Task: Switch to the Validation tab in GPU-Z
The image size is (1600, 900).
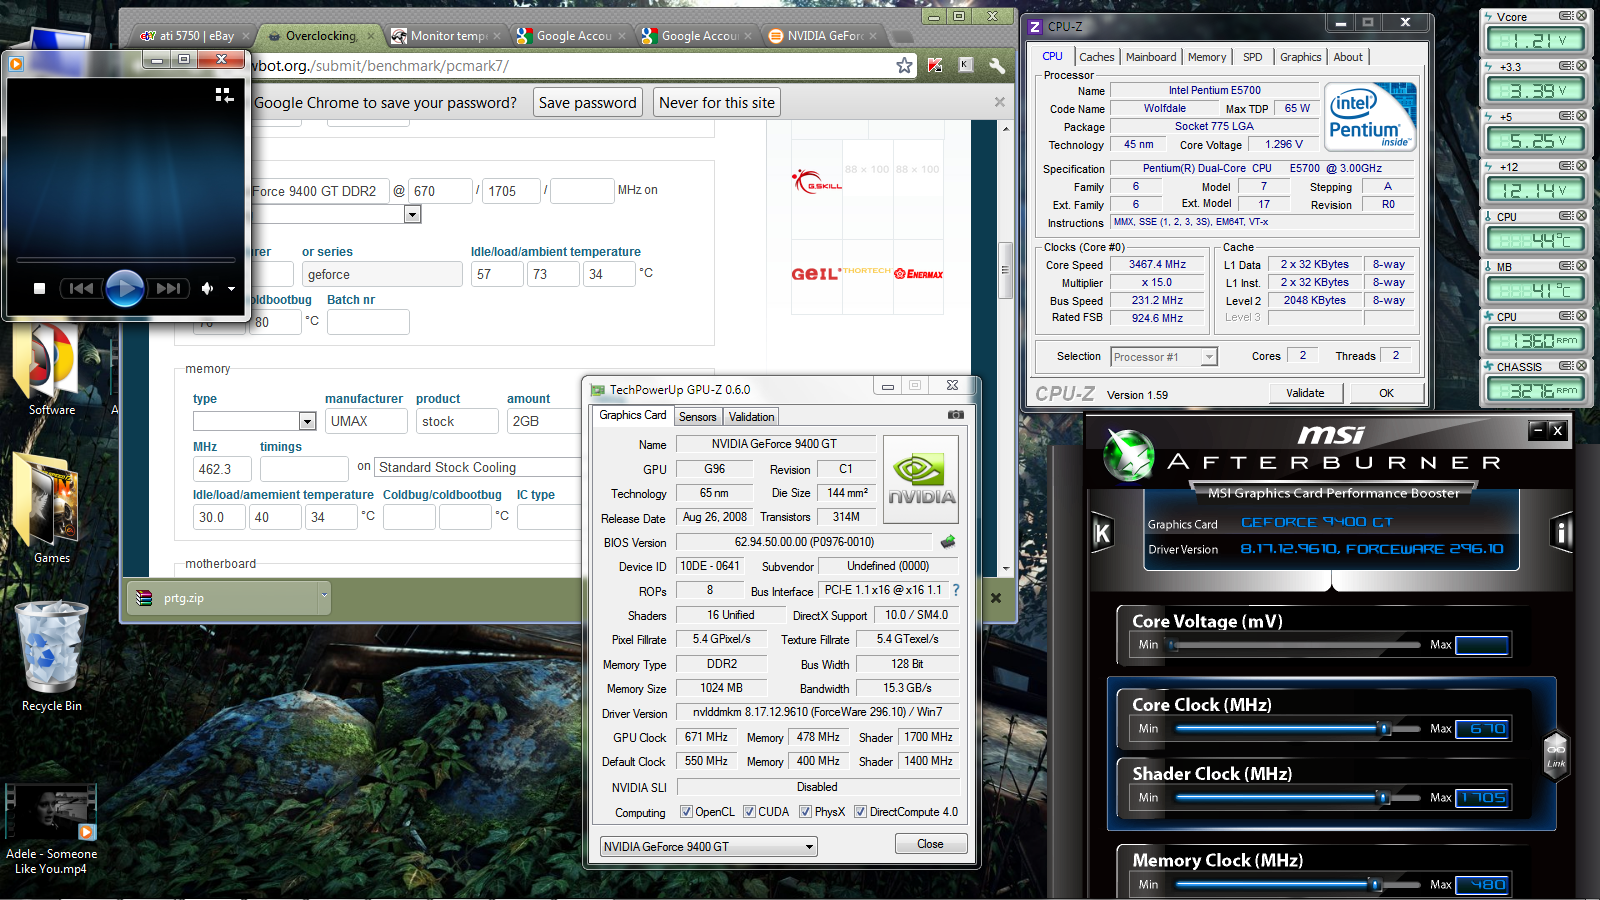Action: tap(751, 417)
